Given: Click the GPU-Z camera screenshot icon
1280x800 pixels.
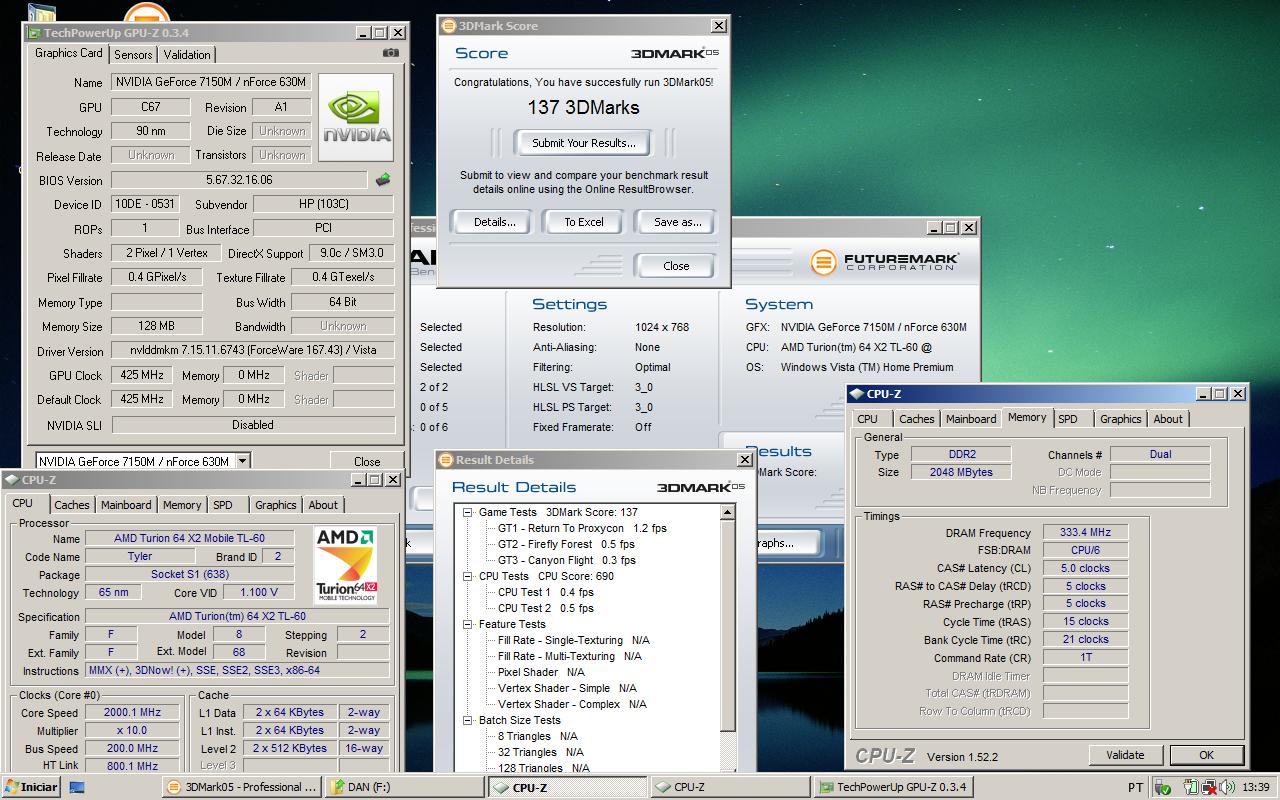Looking at the screenshot, I should click(391, 54).
